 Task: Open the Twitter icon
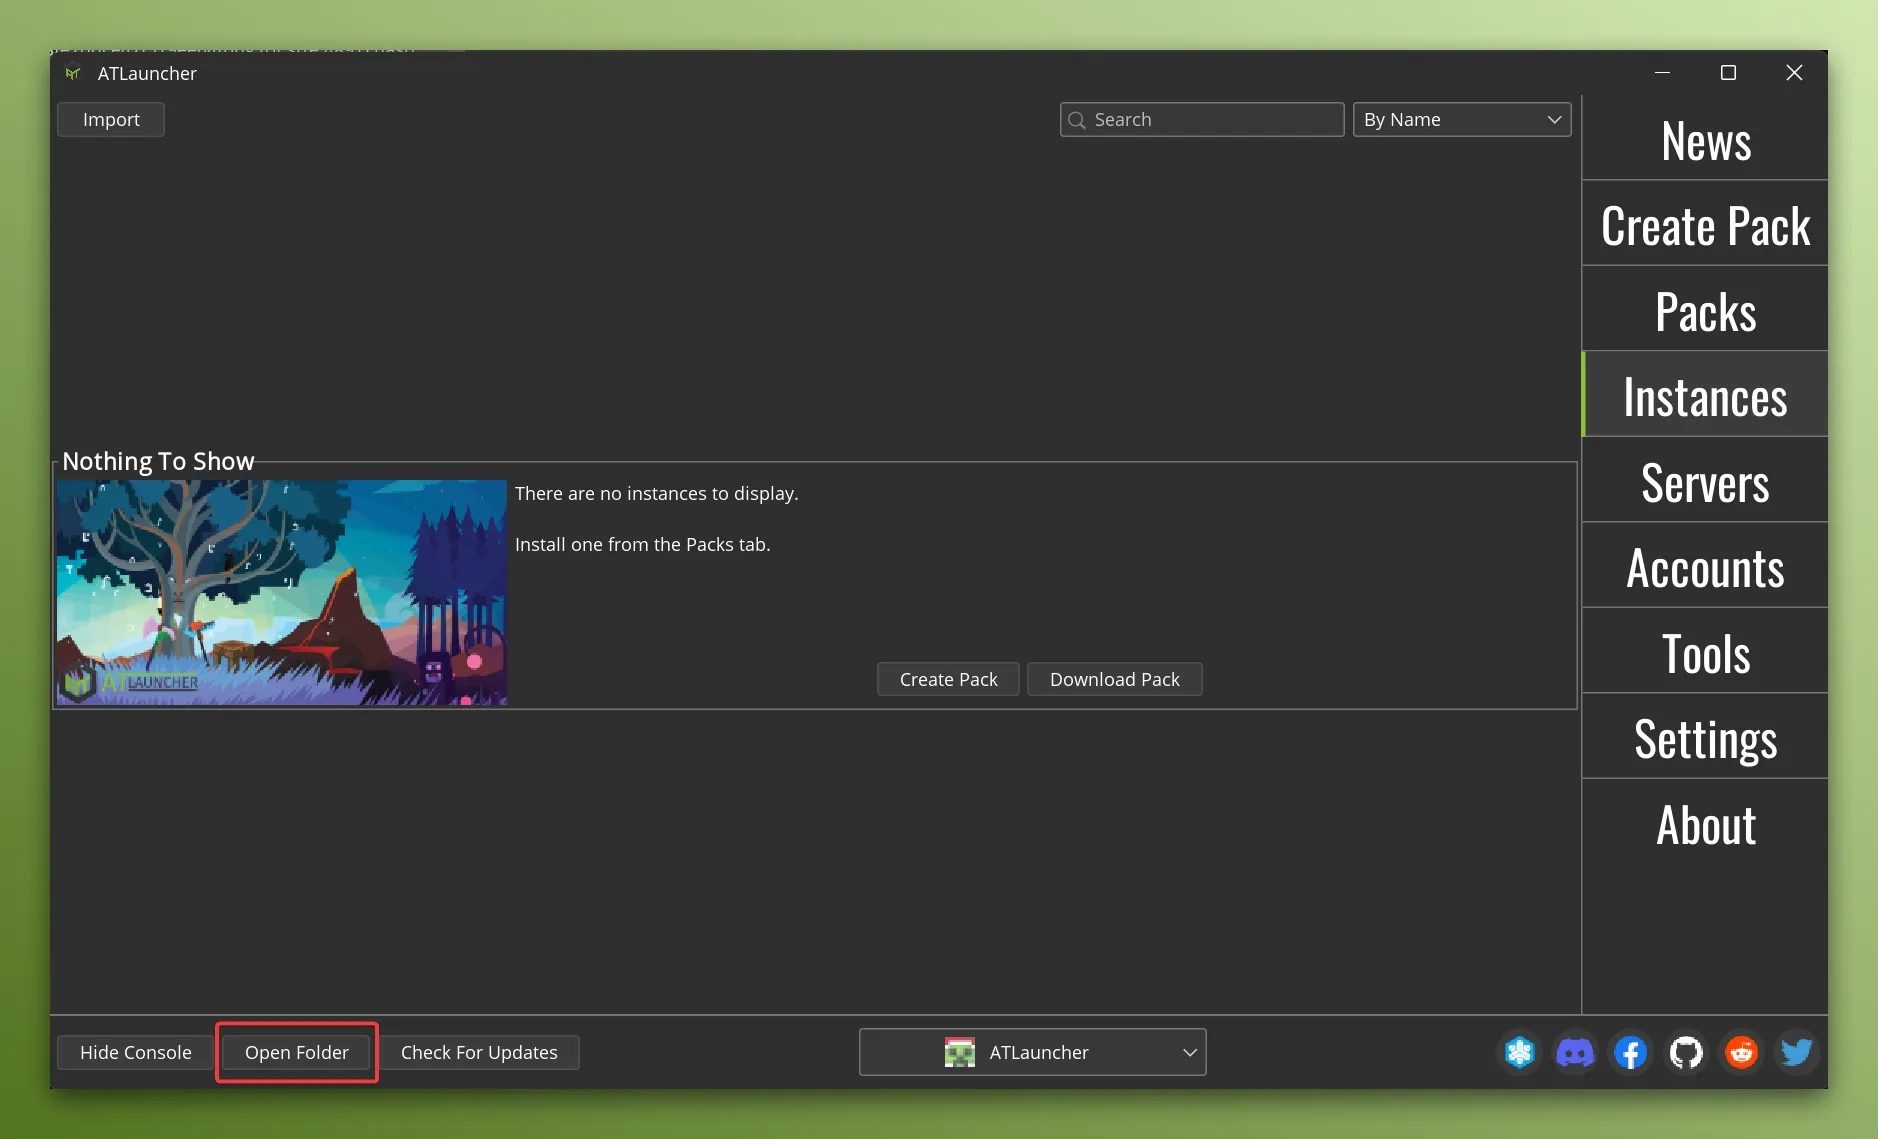1795,1052
